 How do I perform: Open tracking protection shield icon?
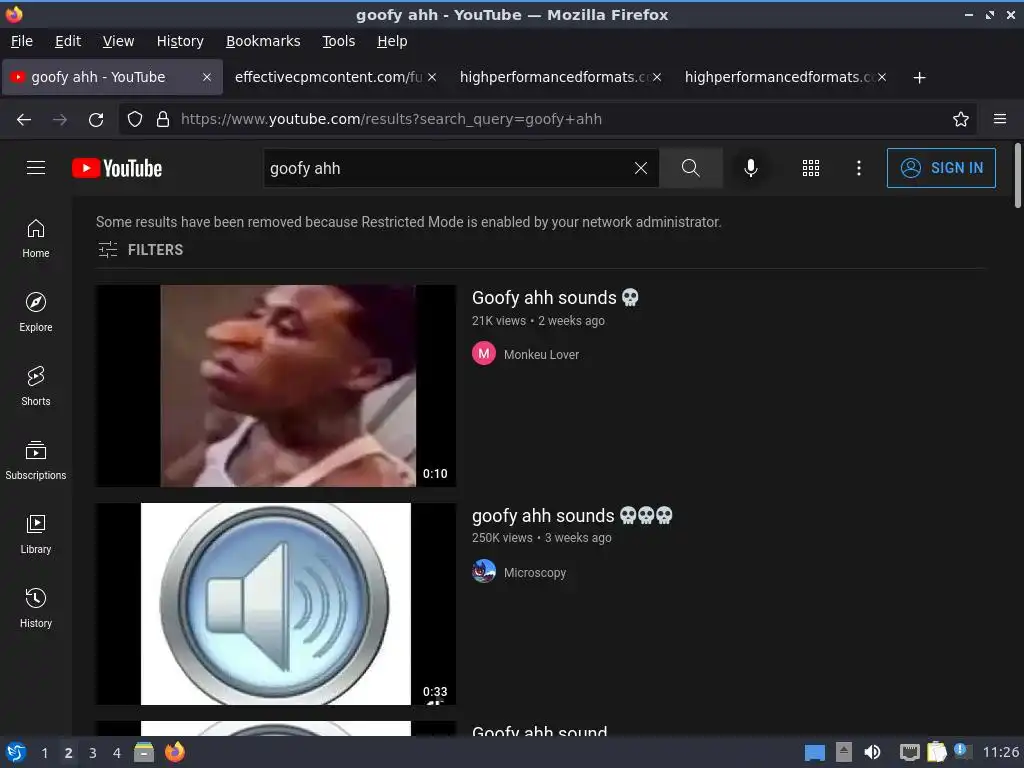(135, 119)
